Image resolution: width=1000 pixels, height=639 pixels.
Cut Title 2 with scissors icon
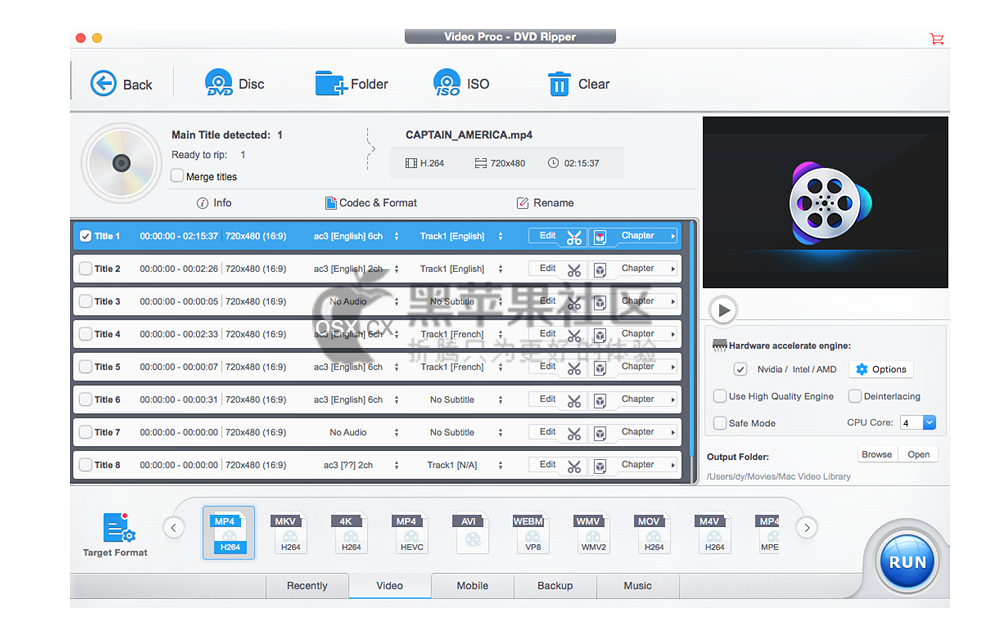(x=574, y=270)
